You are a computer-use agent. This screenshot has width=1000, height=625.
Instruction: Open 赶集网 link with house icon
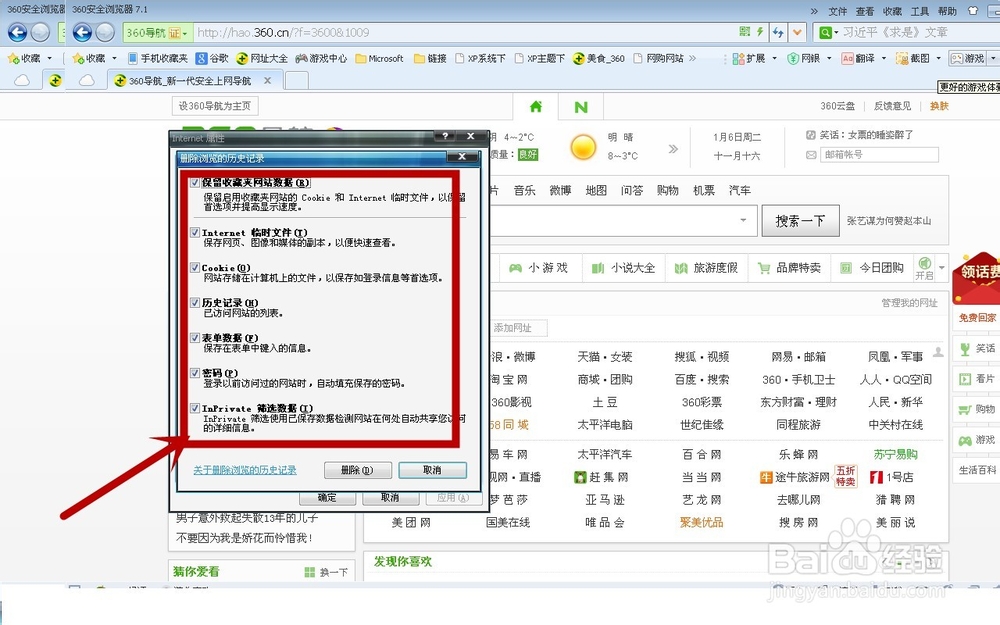tap(601, 477)
